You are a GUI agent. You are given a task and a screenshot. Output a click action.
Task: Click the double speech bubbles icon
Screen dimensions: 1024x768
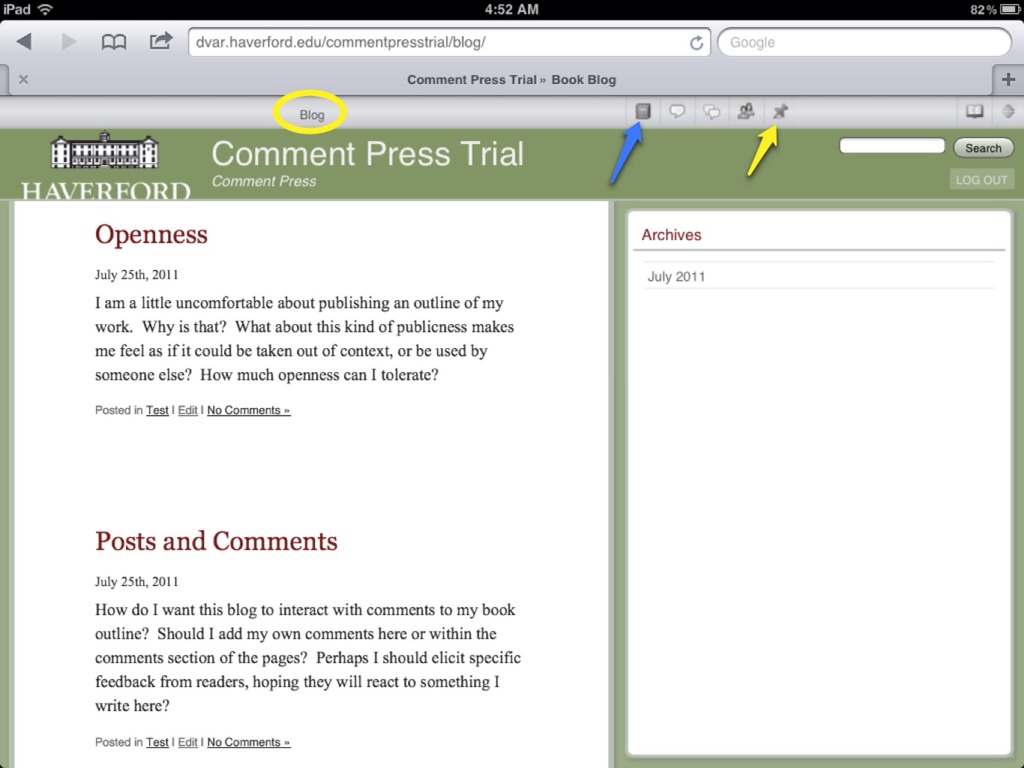click(x=711, y=112)
